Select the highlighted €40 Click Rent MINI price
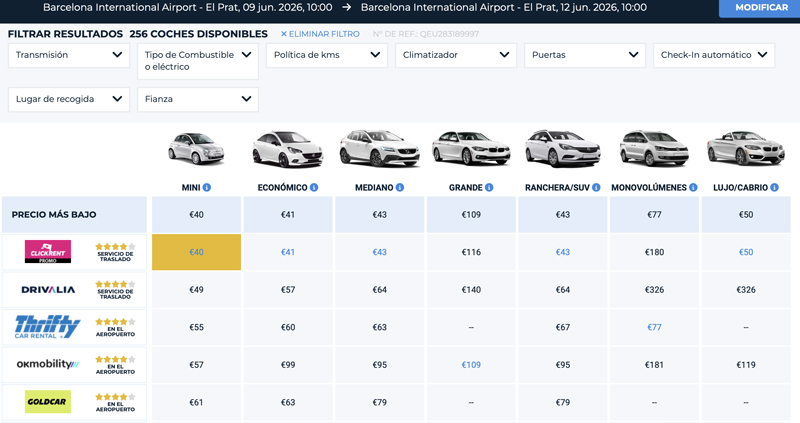Image resolution: width=800 pixels, height=423 pixels. point(196,252)
